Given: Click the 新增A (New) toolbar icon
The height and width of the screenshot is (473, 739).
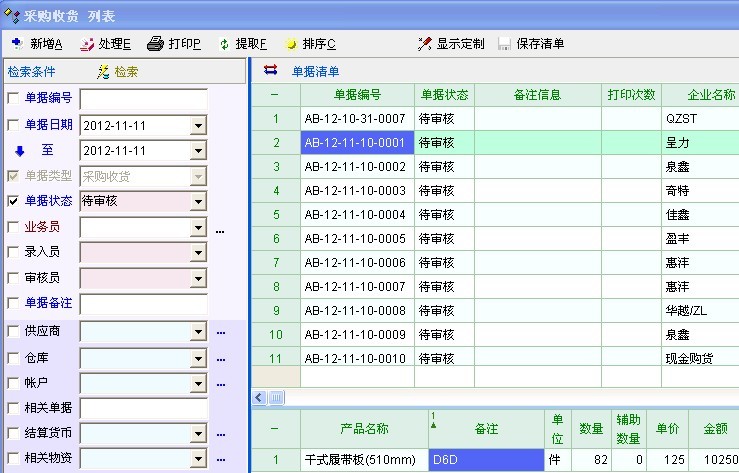Looking at the screenshot, I should click(16, 44).
